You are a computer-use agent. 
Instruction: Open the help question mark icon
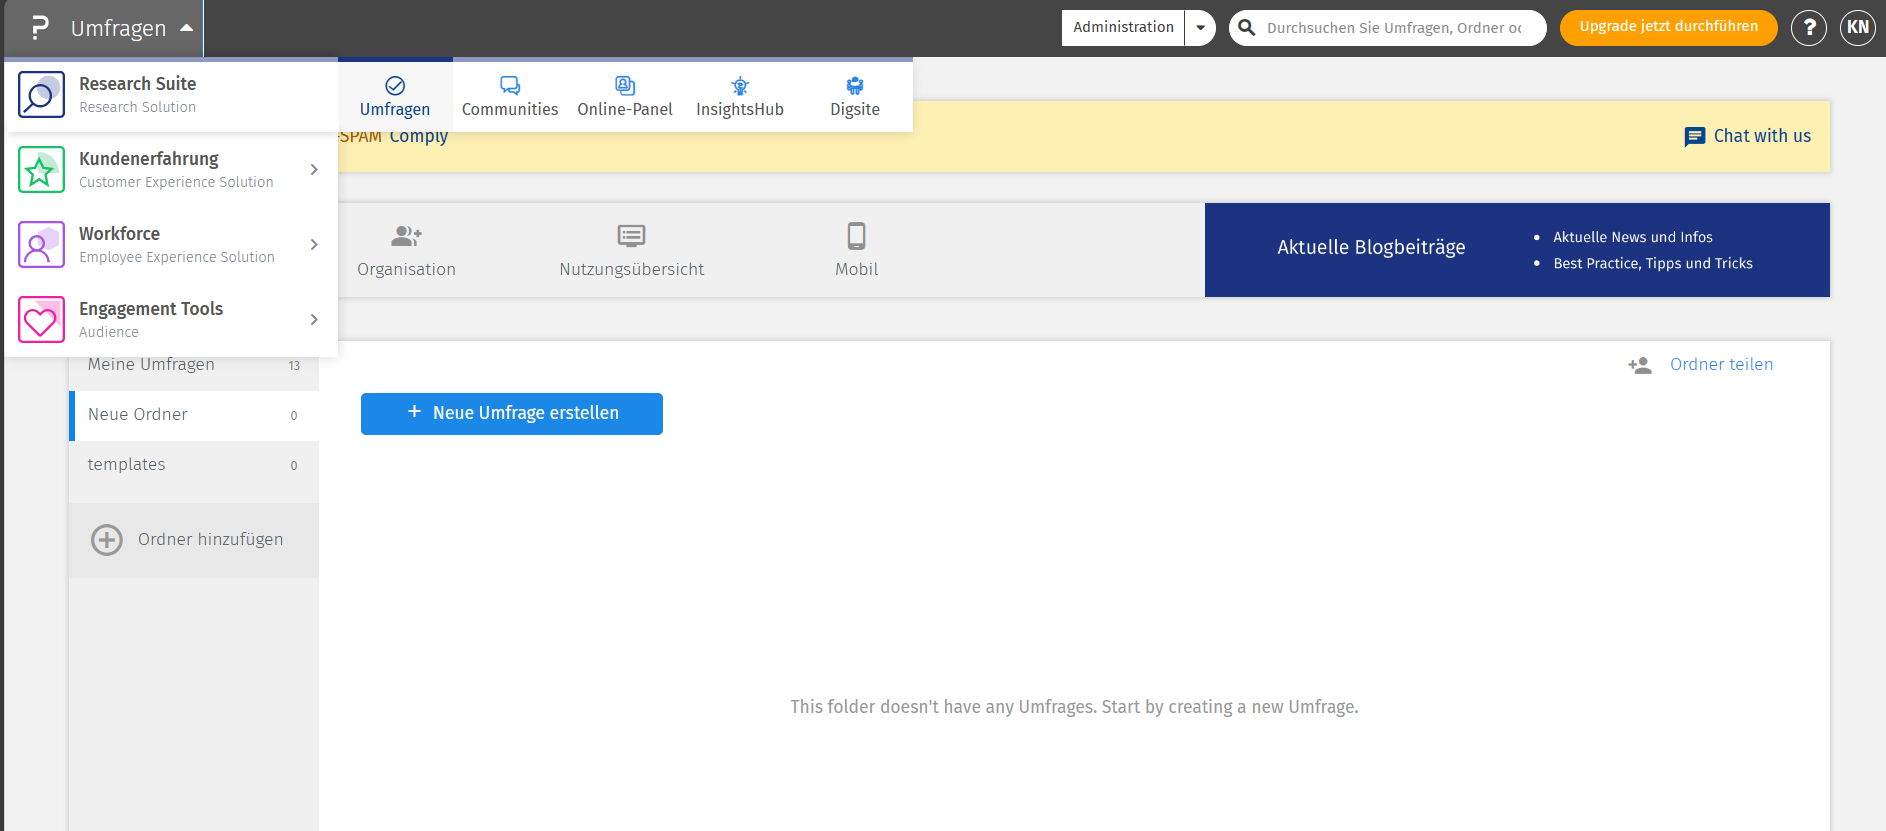[x=1809, y=28]
